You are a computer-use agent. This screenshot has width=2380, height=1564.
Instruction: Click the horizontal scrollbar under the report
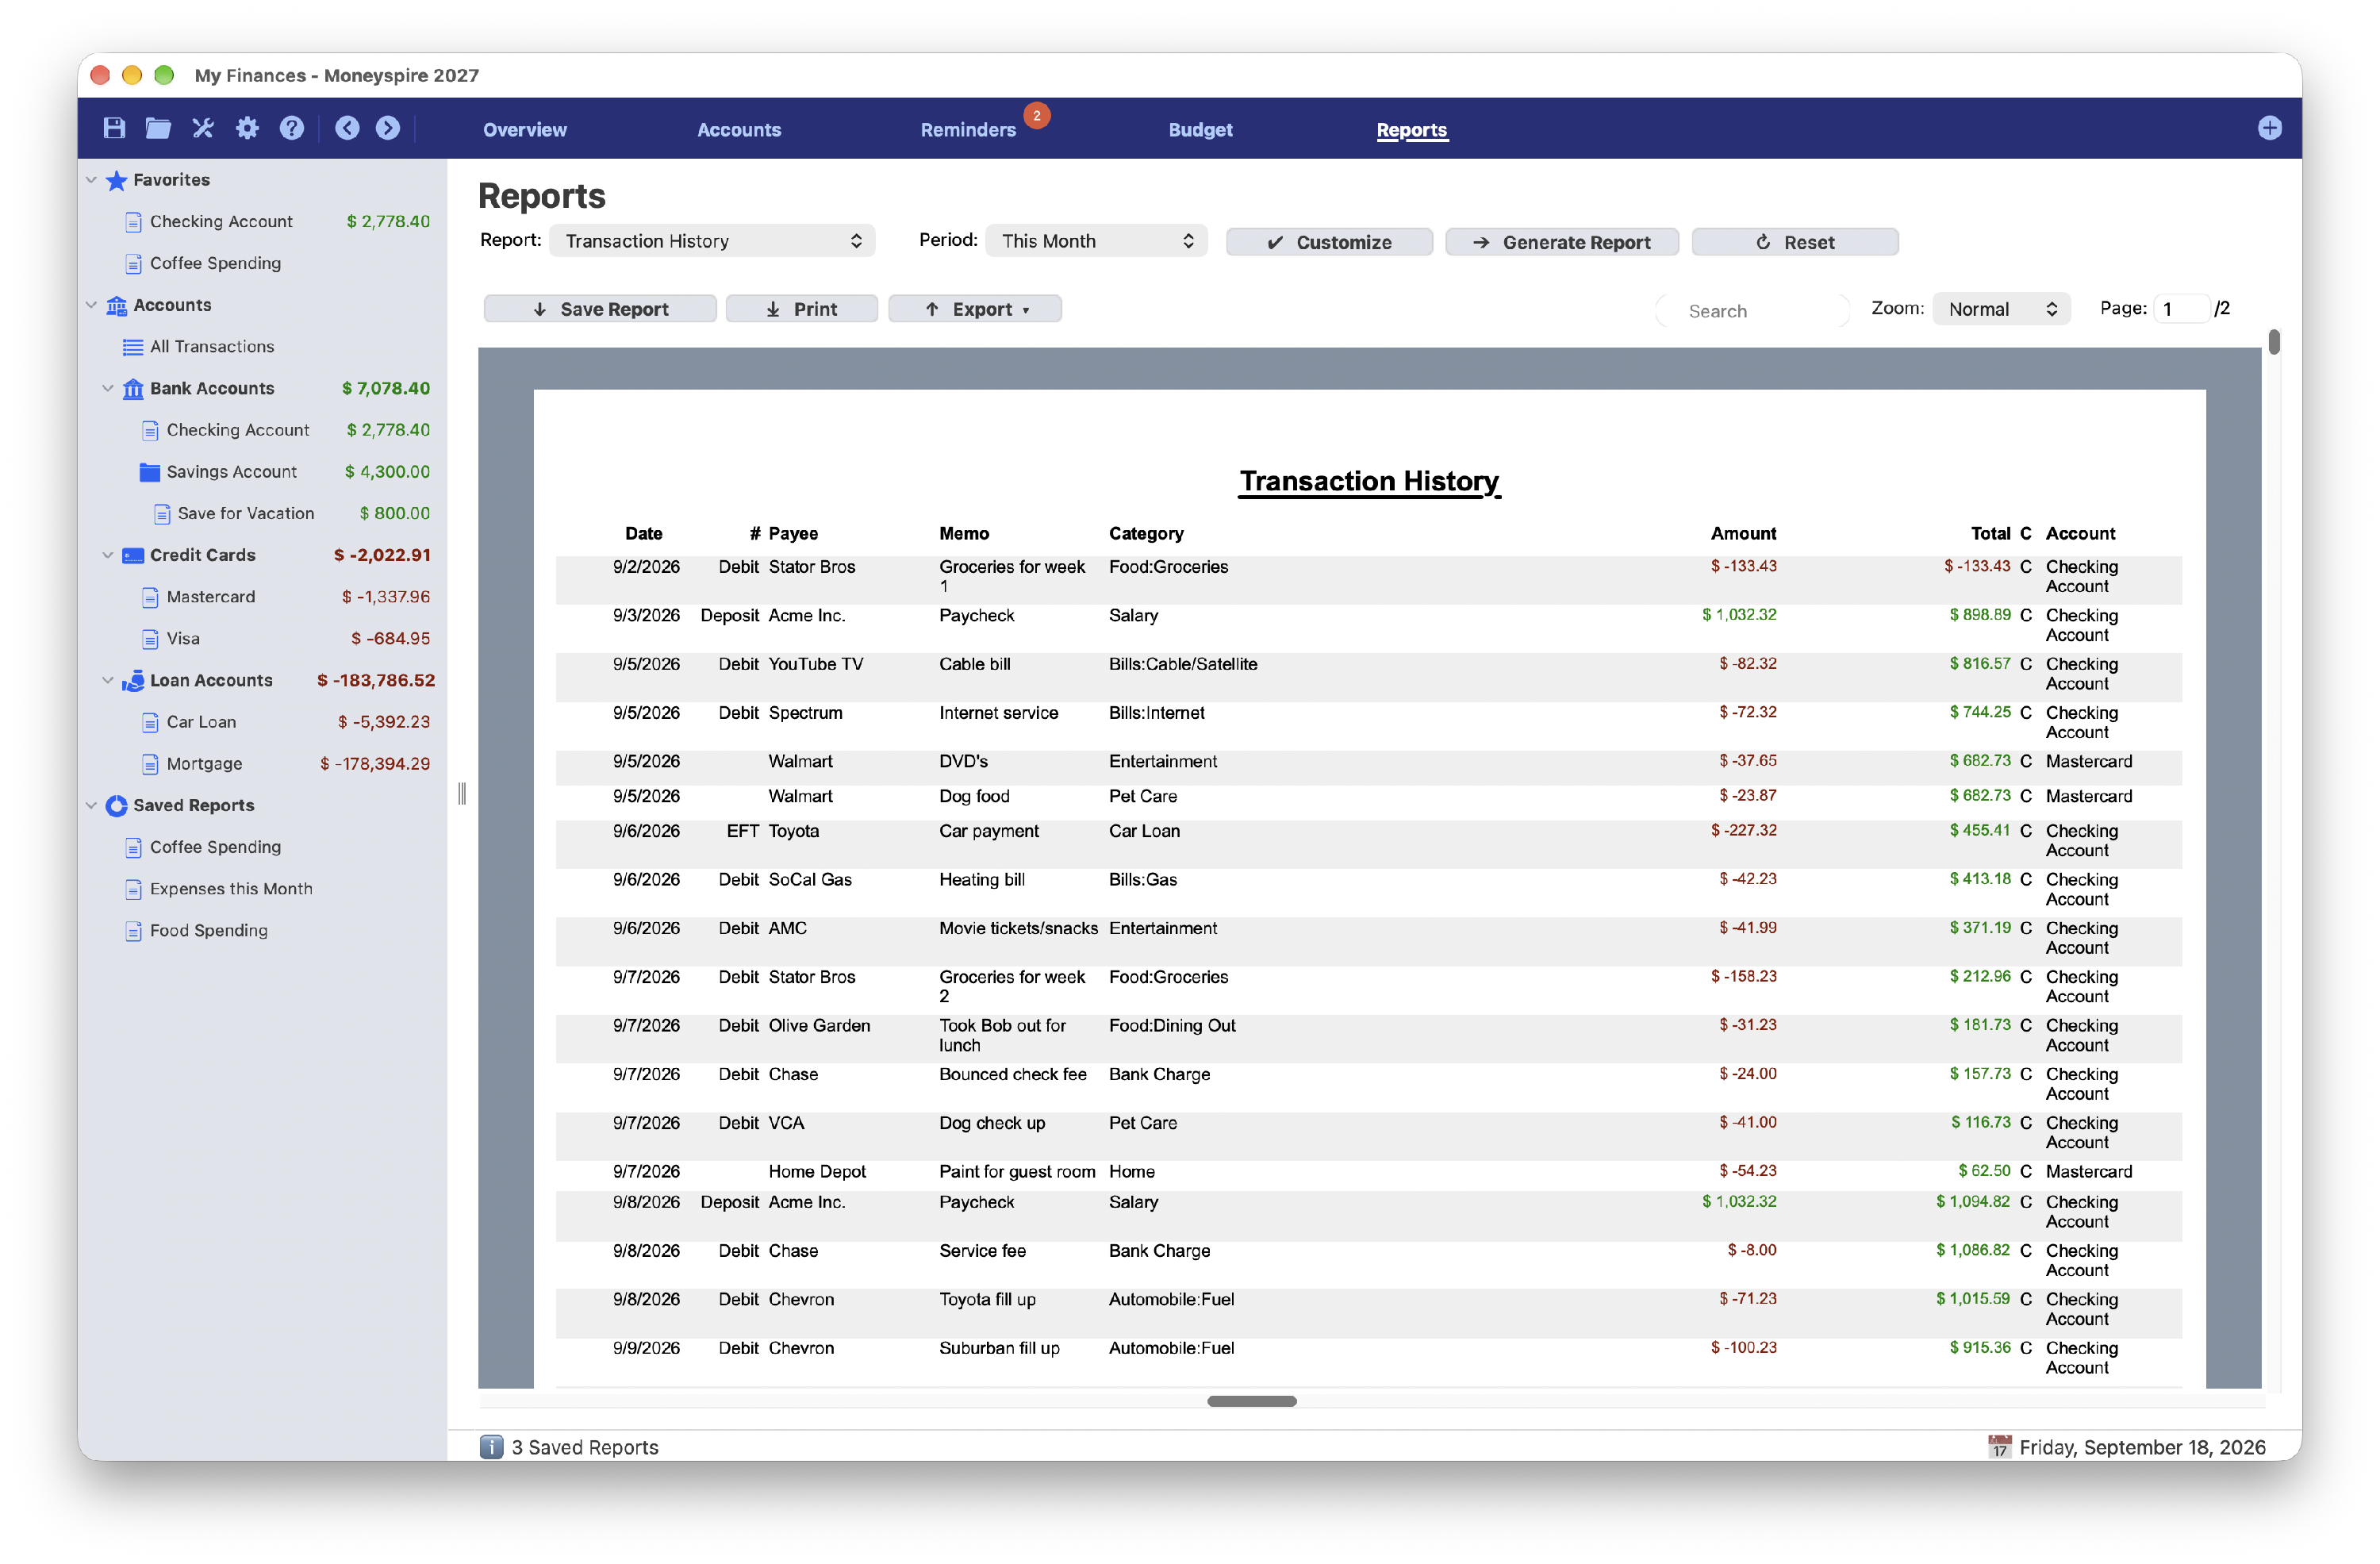pos(1251,1401)
